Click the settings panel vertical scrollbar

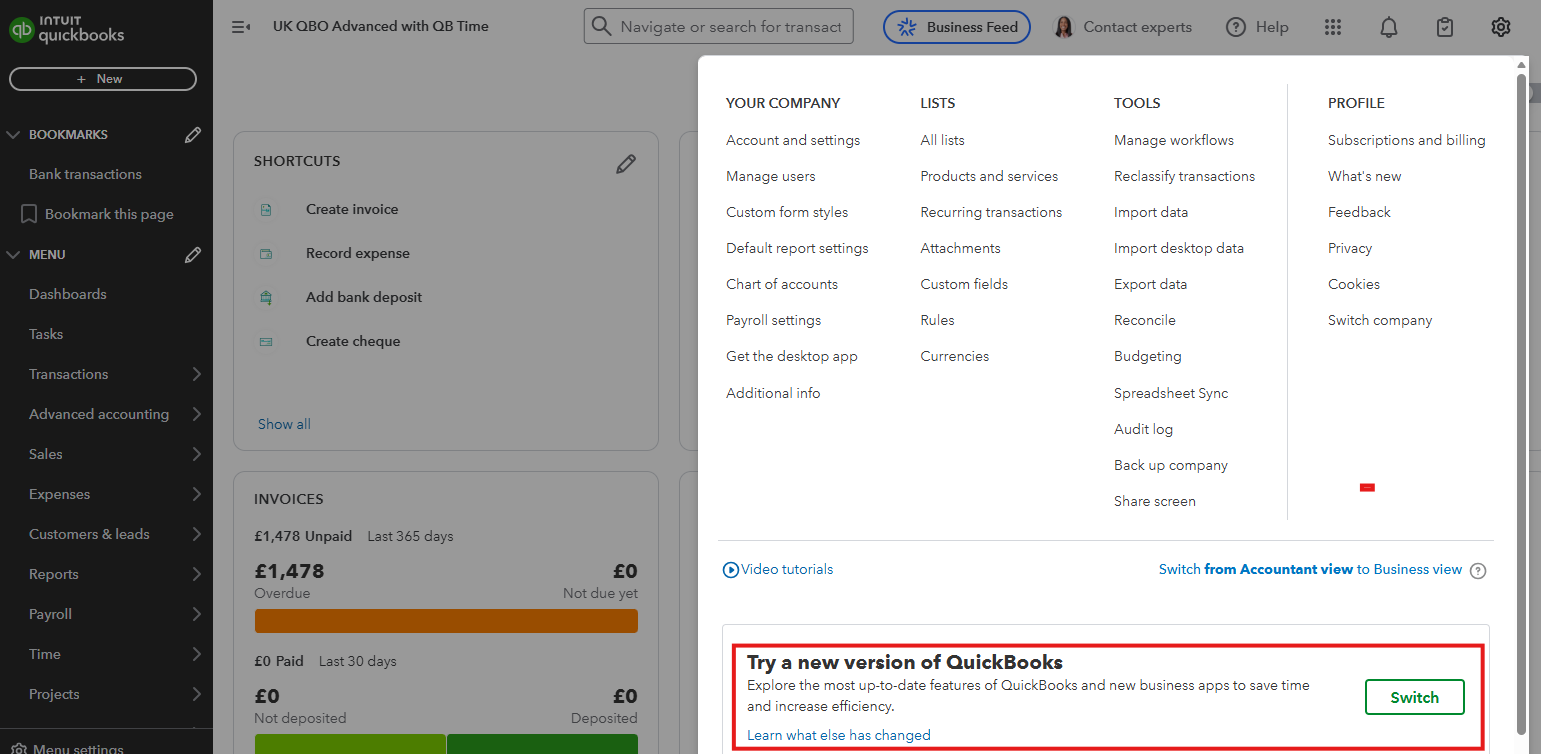point(1522,400)
